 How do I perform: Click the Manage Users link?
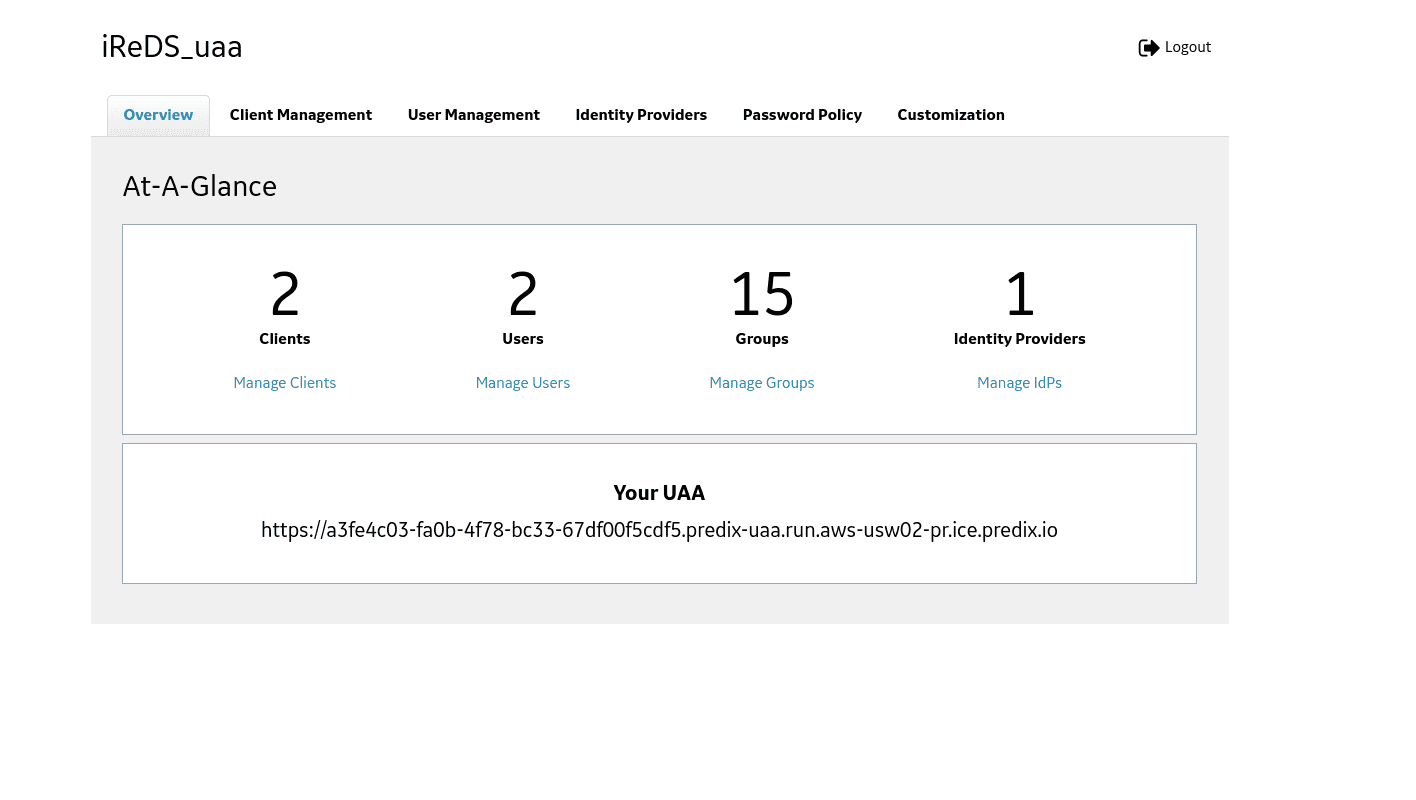pyautogui.click(x=523, y=383)
